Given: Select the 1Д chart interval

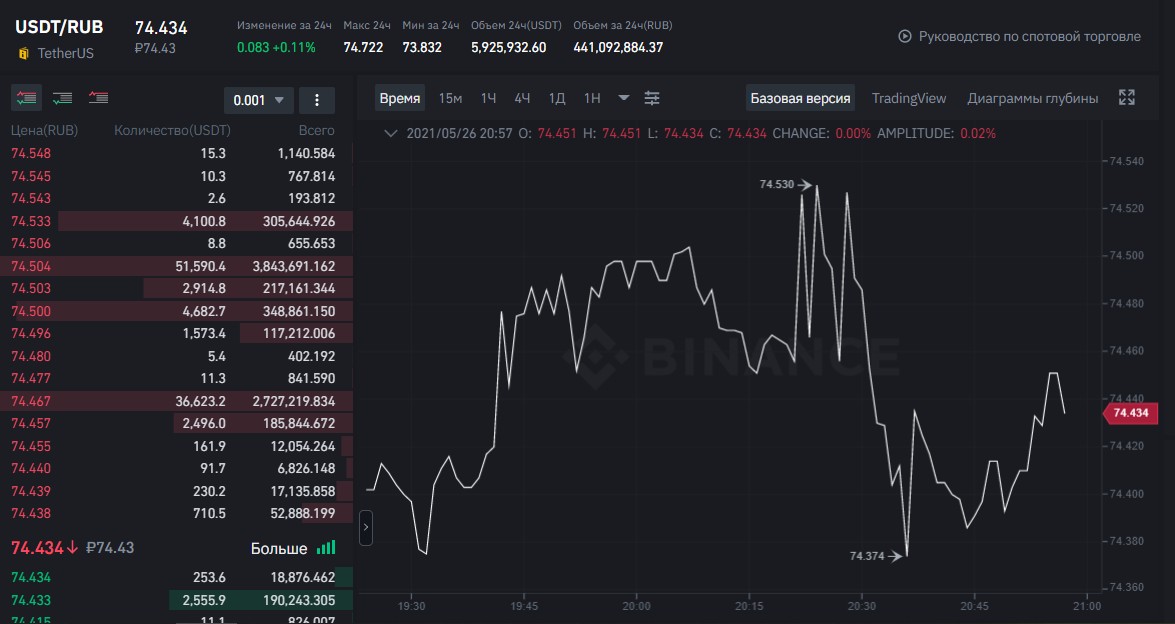Looking at the screenshot, I should pos(557,98).
